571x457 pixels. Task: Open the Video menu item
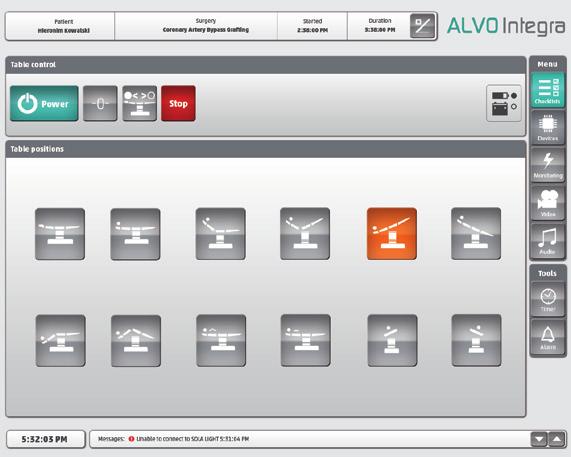click(x=547, y=202)
